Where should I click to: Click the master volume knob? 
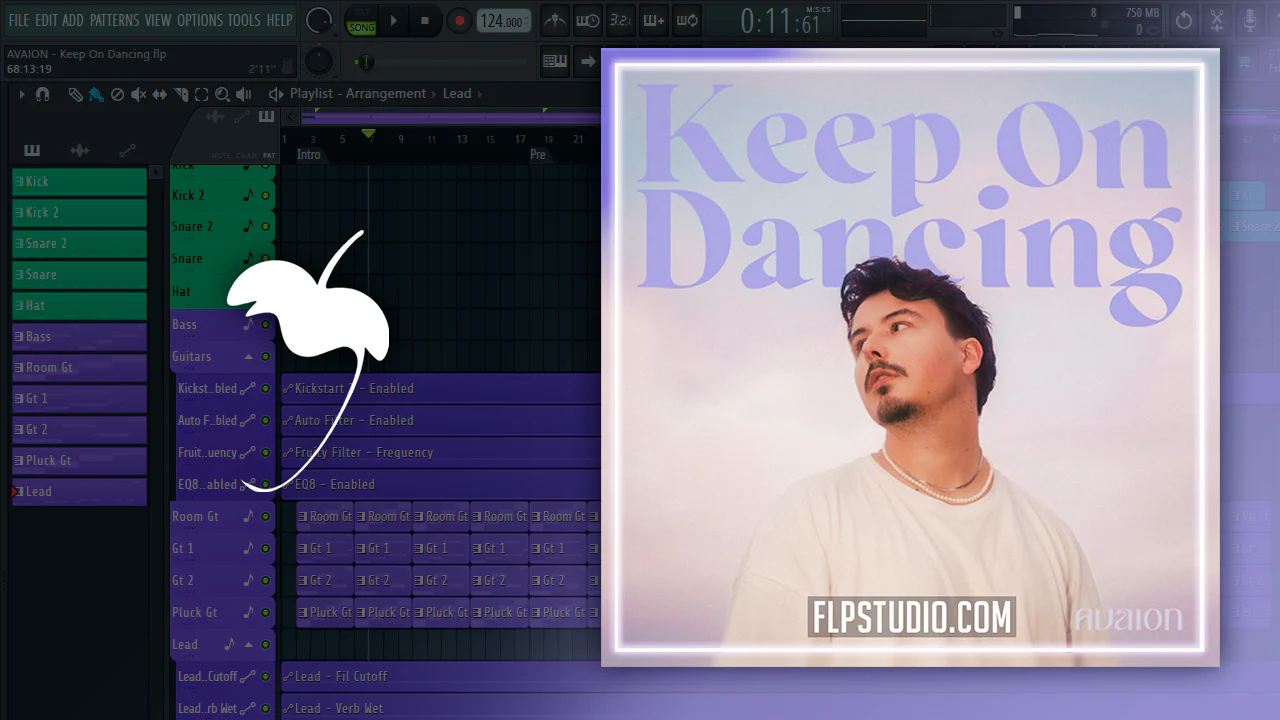tap(319, 20)
